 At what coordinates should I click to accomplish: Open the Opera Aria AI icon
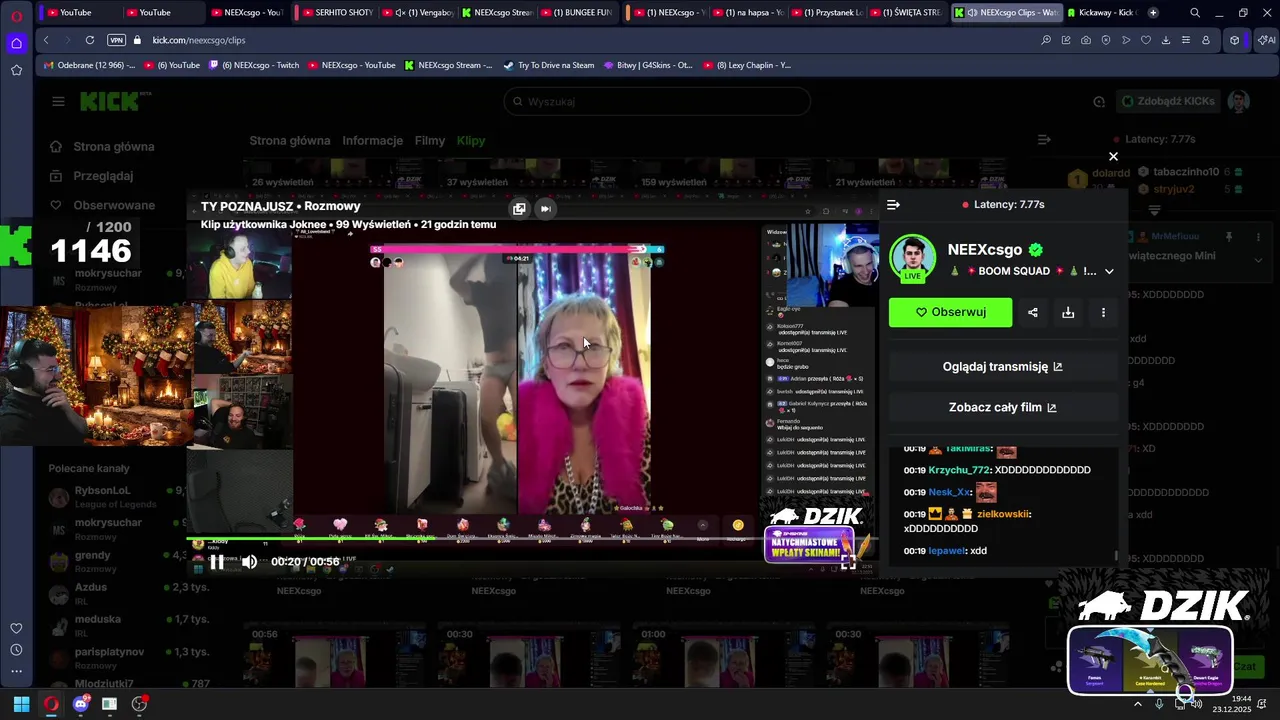click(x=1266, y=40)
